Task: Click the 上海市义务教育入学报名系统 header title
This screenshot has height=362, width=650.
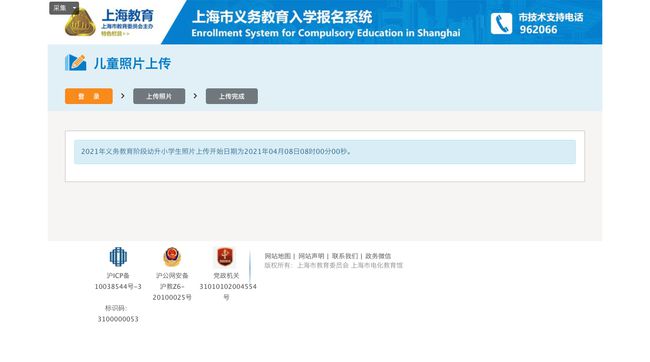Action: click(282, 17)
